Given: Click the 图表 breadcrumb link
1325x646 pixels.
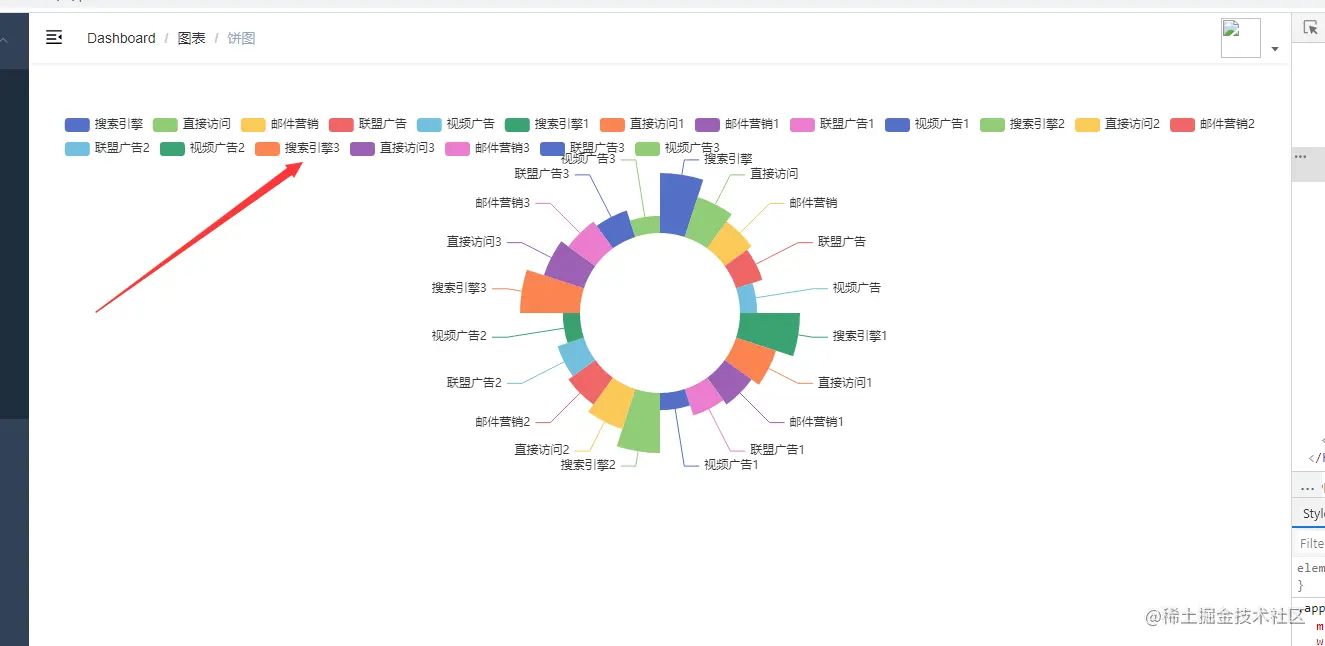Looking at the screenshot, I should pyautogui.click(x=191, y=38).
